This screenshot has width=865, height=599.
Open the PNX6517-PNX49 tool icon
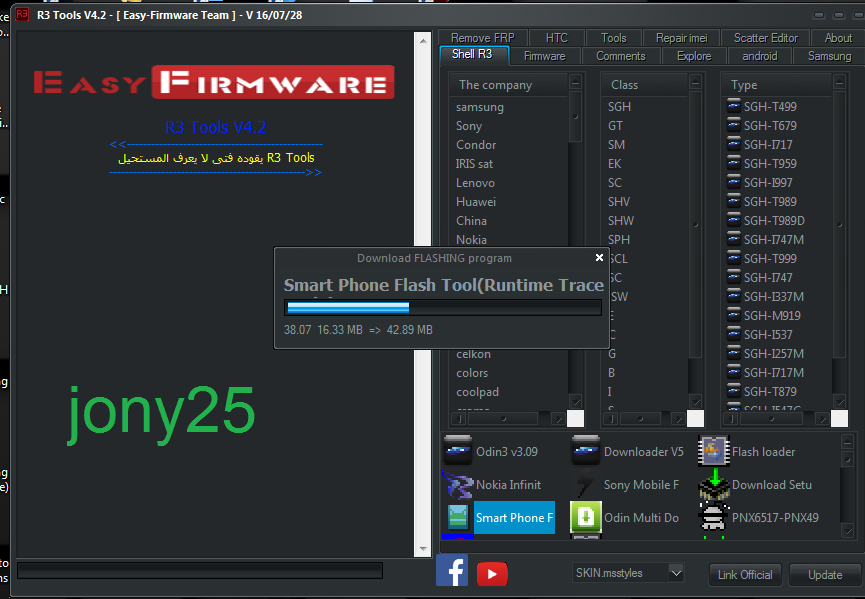coord(713,518)
